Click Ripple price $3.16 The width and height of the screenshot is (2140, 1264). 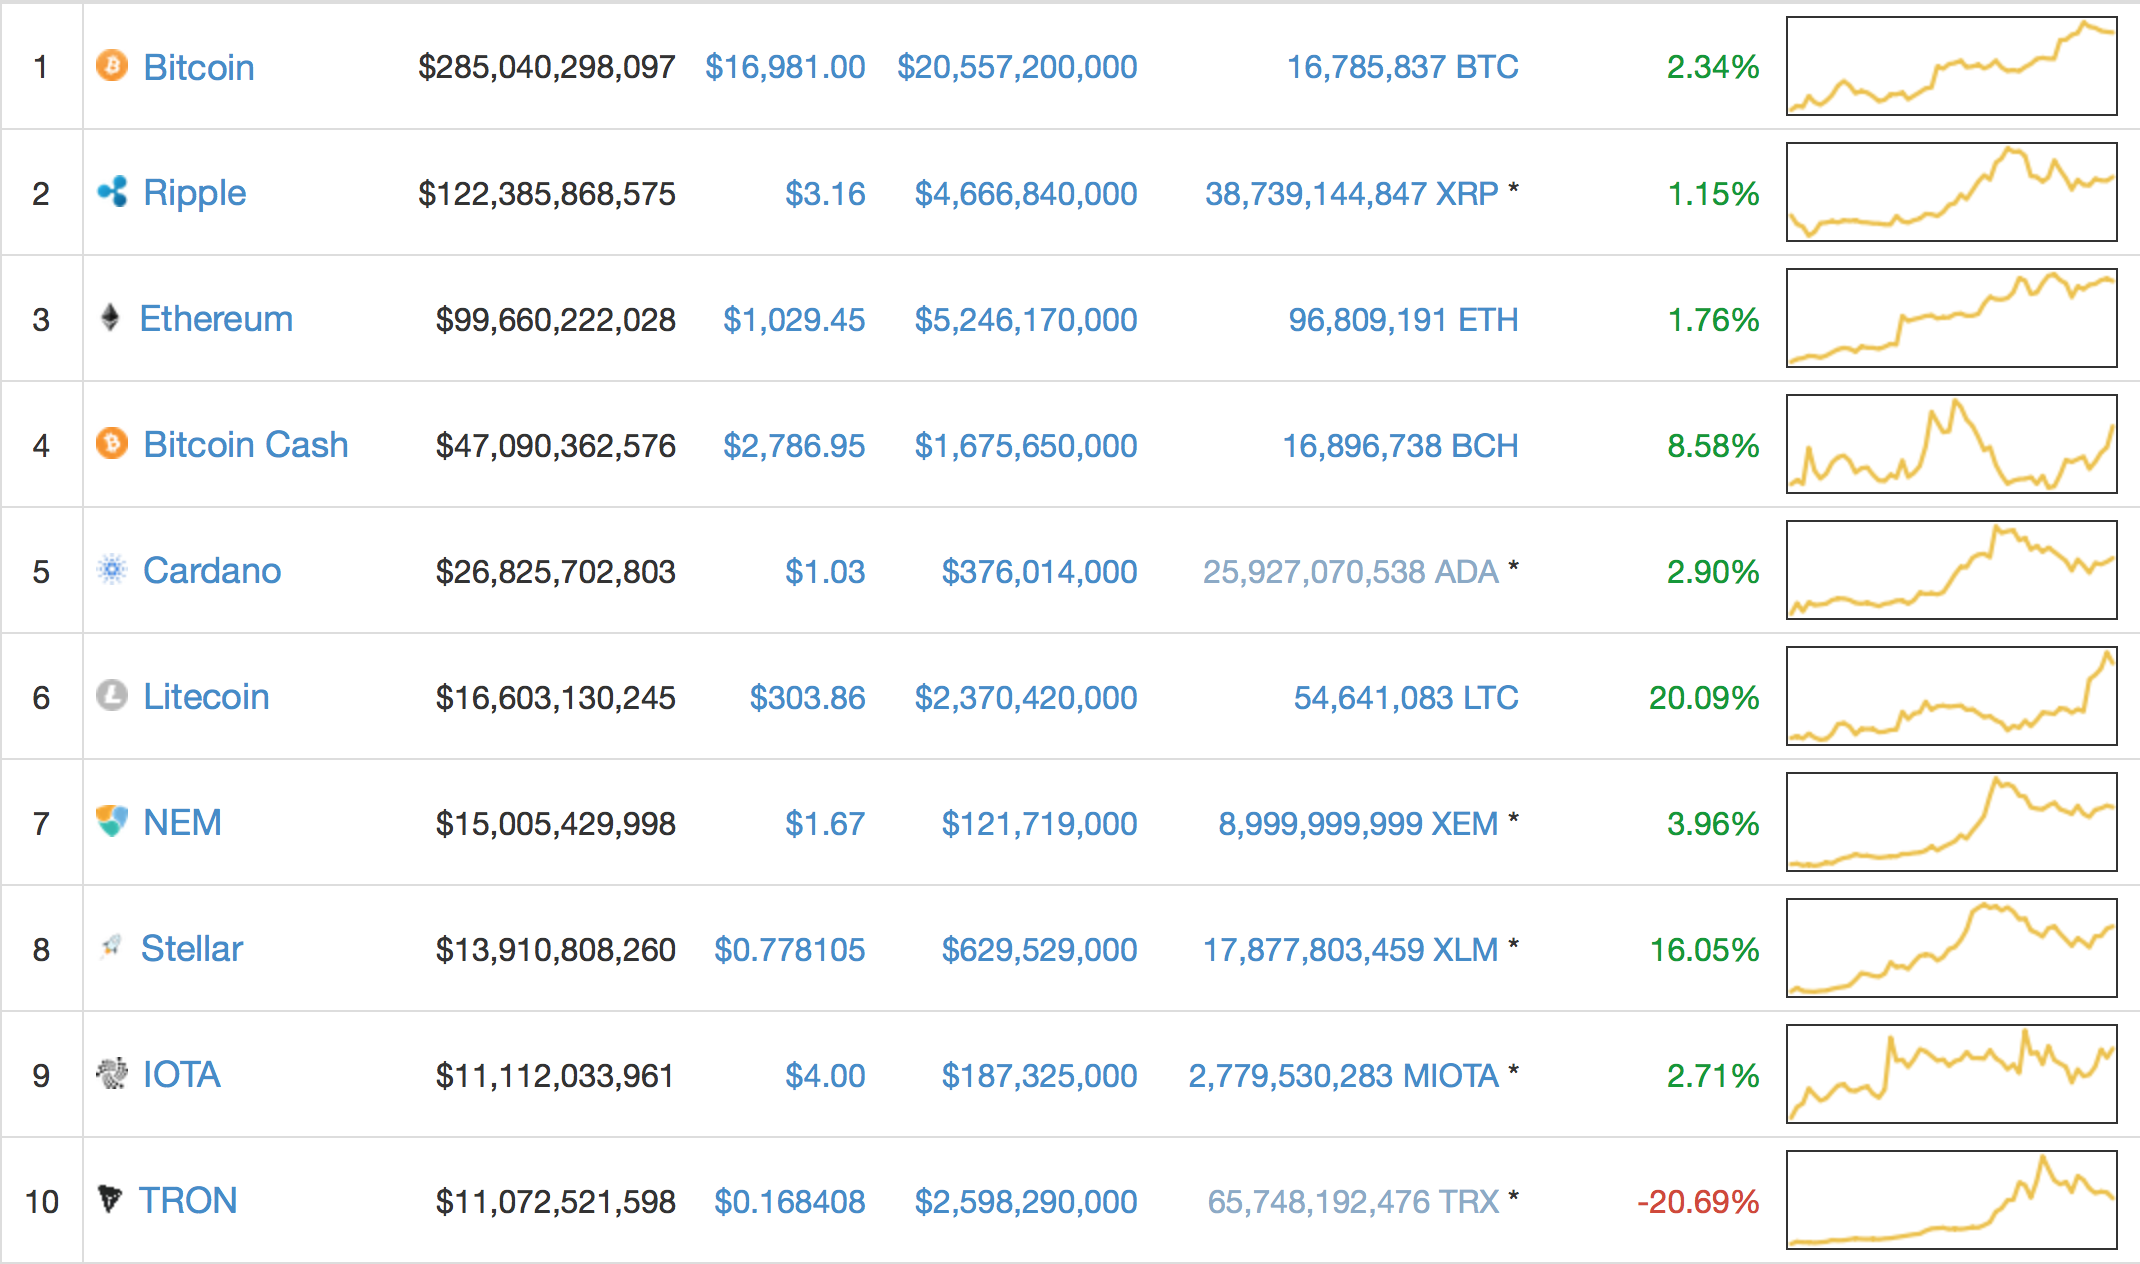click(825, 194)
